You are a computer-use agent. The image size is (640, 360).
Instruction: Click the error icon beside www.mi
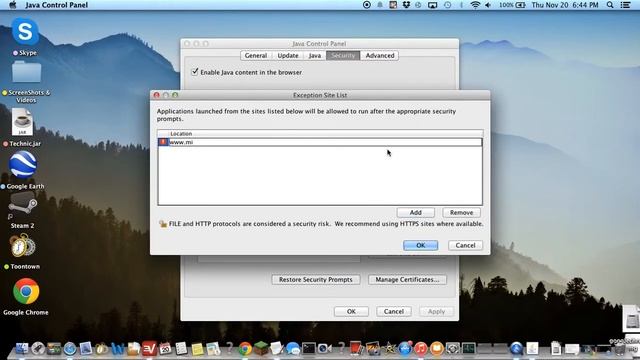163,142
